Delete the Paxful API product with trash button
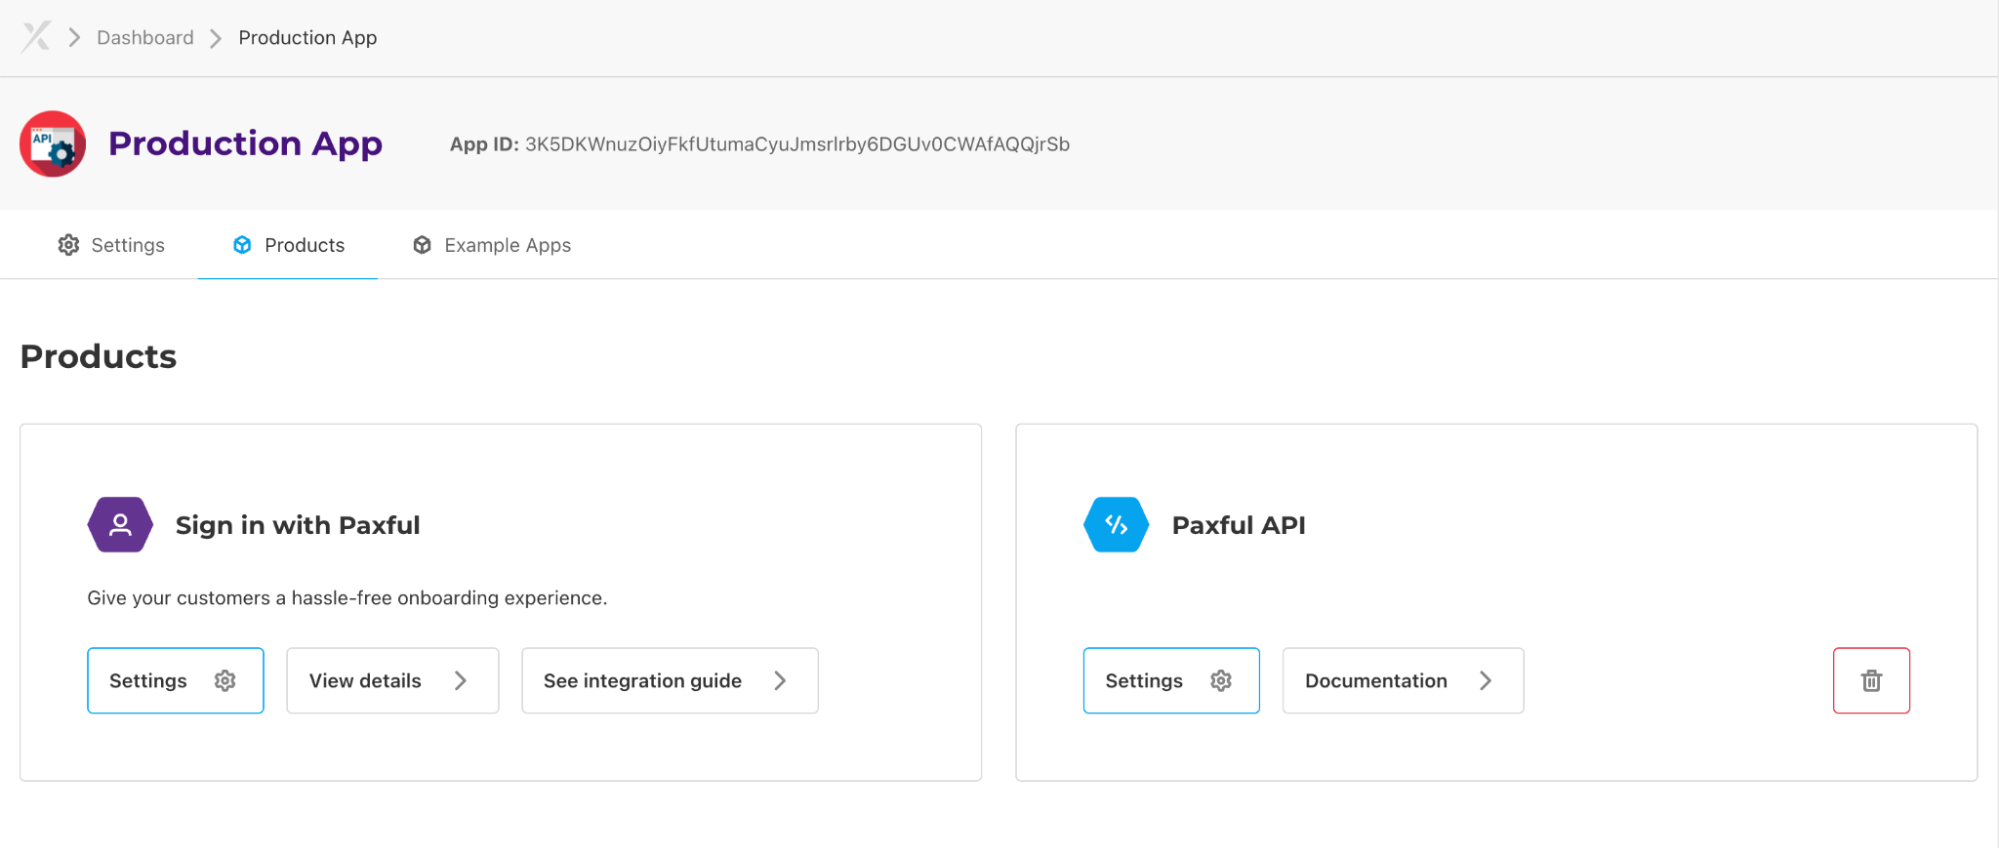The width and height of the screenshot is (1999, 849). click(1871, 681)
